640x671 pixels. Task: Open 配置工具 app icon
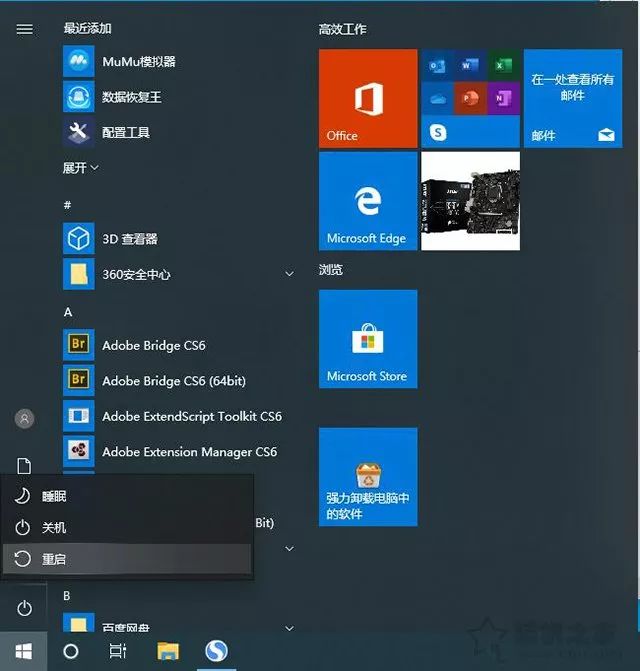tap(78, 132)
